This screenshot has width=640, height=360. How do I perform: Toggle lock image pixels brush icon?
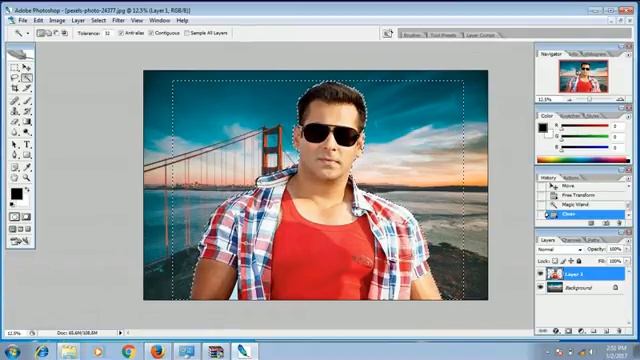563,261
